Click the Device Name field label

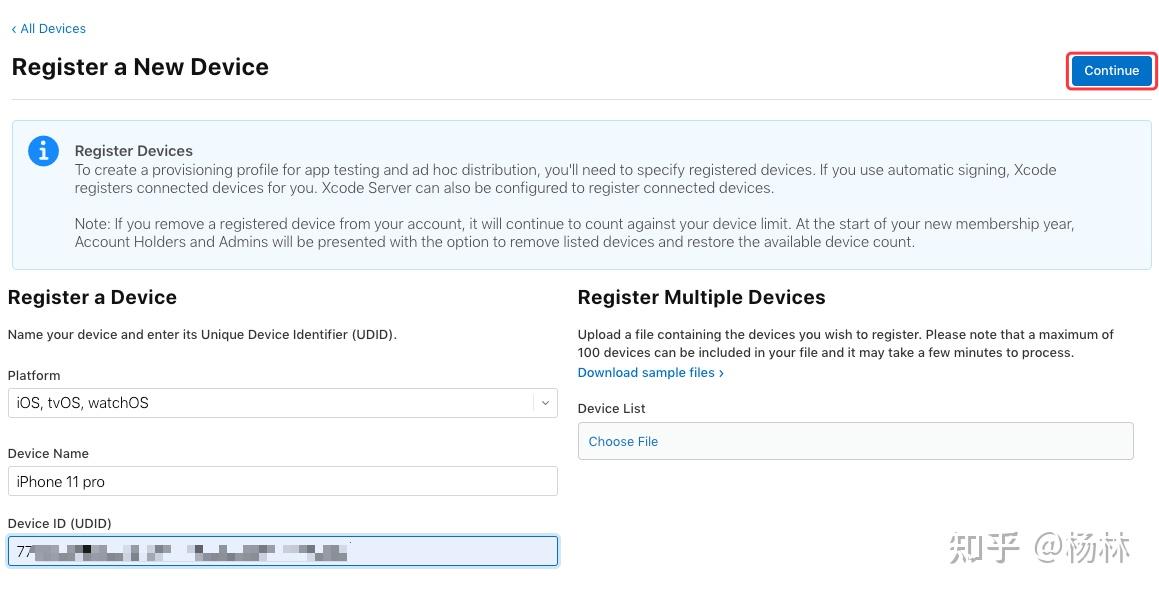[x=48, y=453]
